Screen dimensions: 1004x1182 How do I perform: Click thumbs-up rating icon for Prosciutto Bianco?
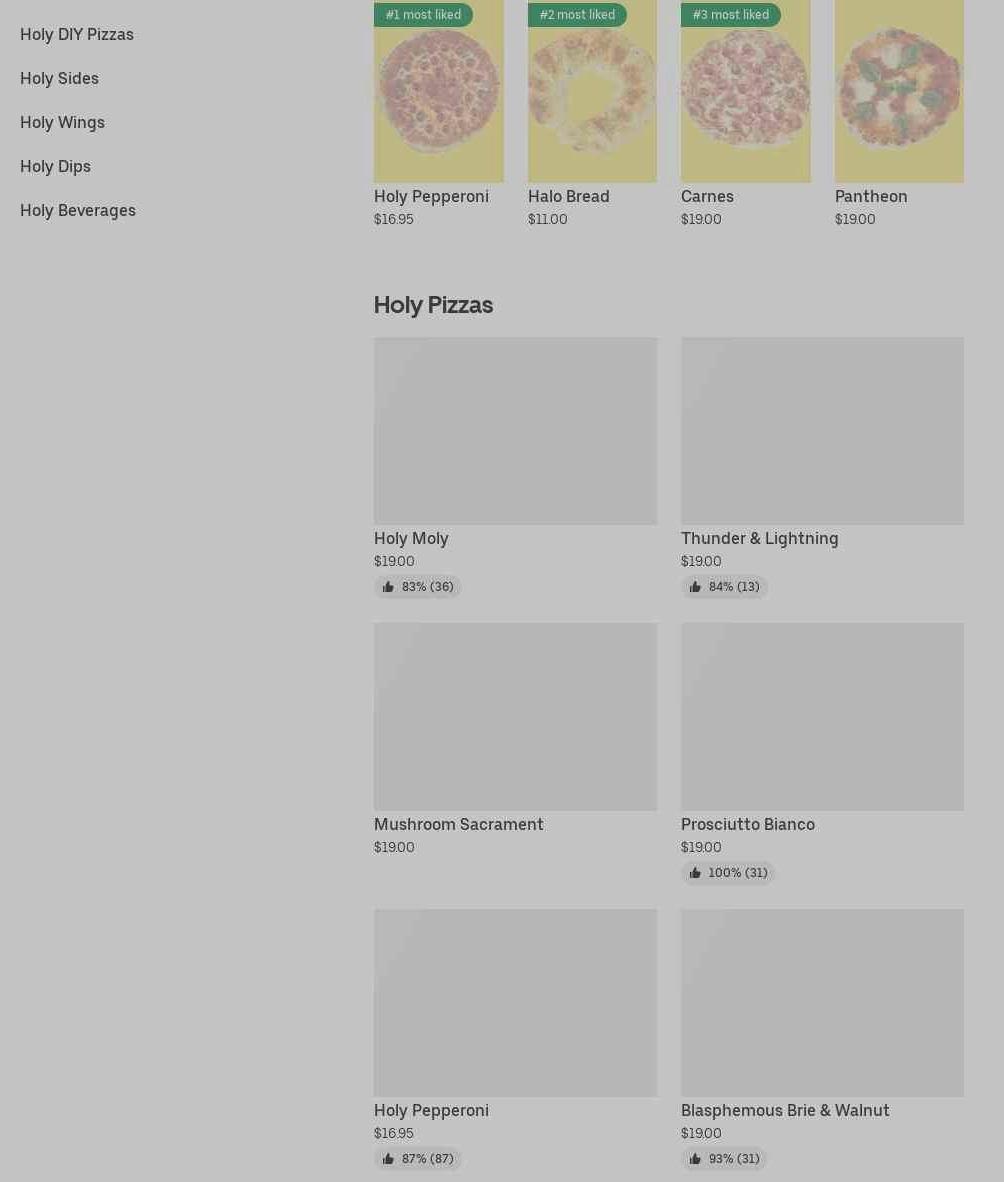tap(695, 872)
